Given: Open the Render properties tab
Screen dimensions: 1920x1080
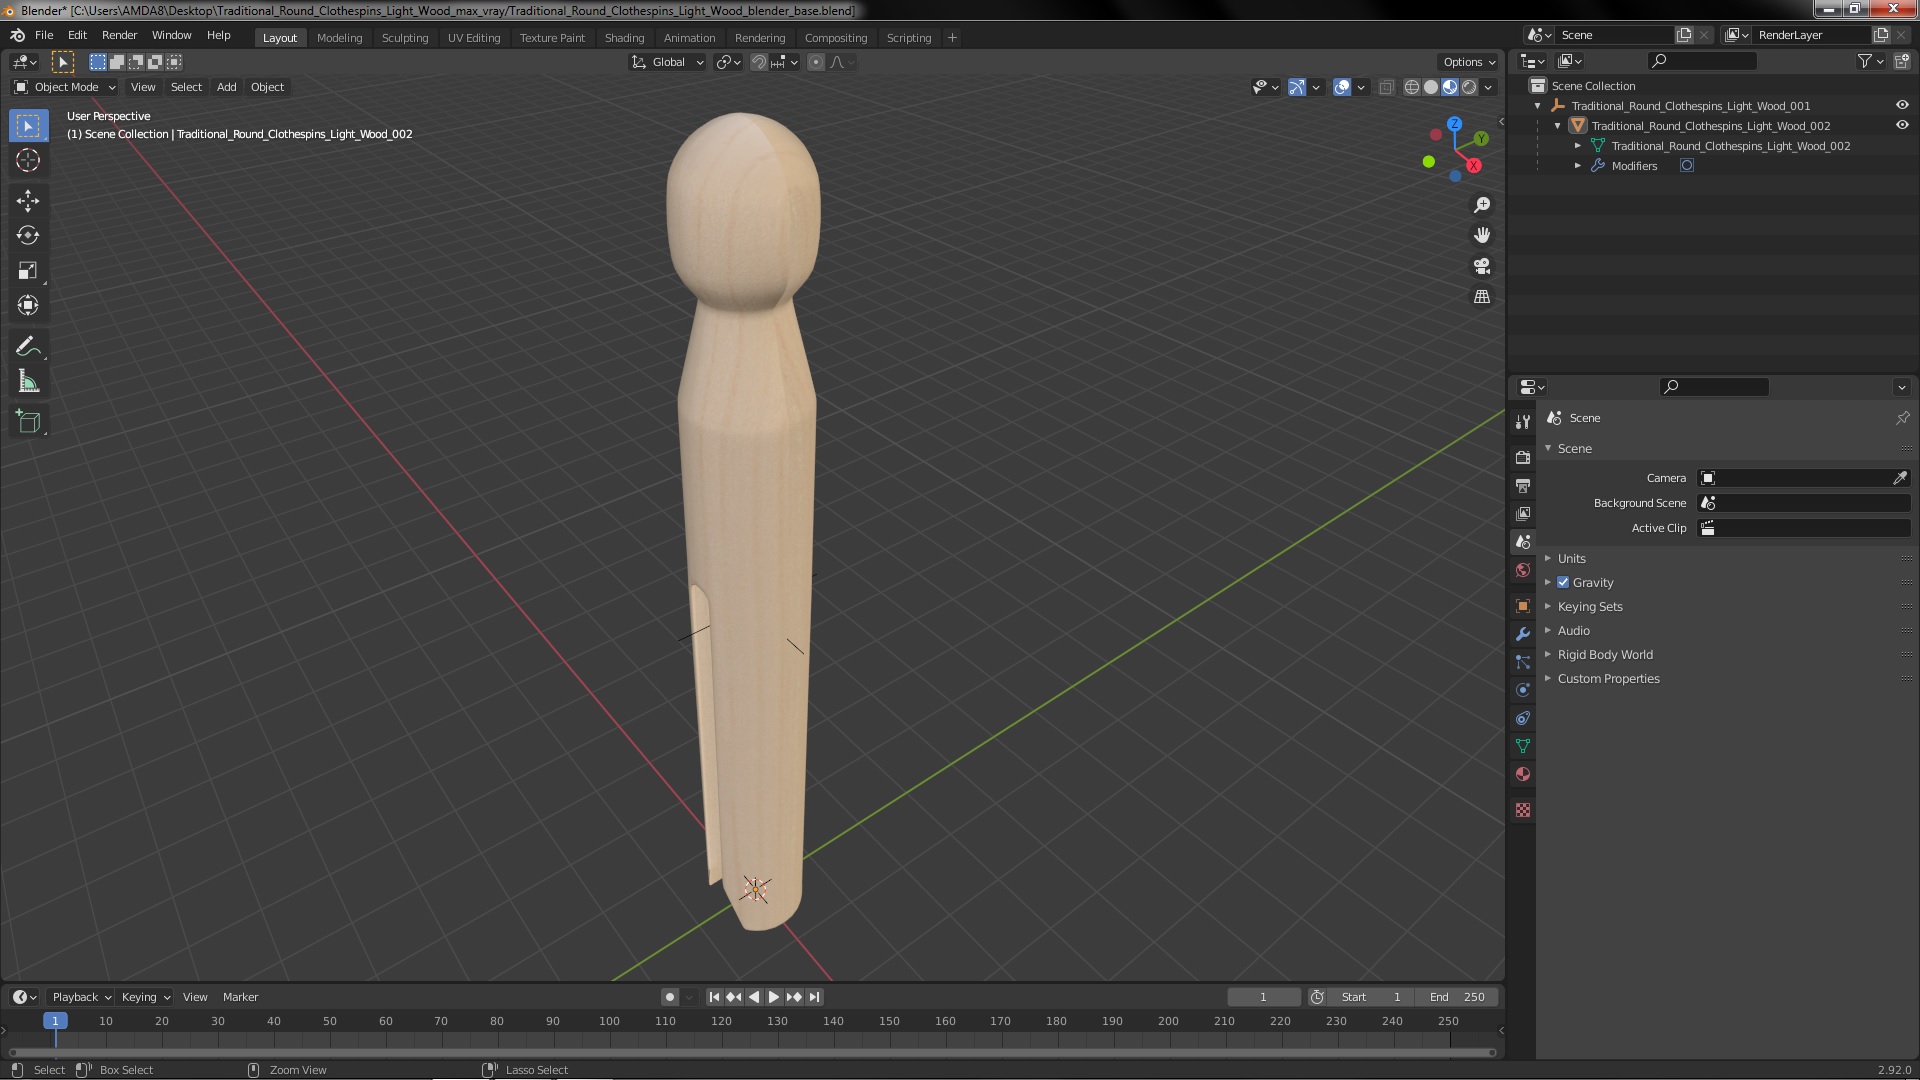Looking at the screenshot, I should [1523, 457].
